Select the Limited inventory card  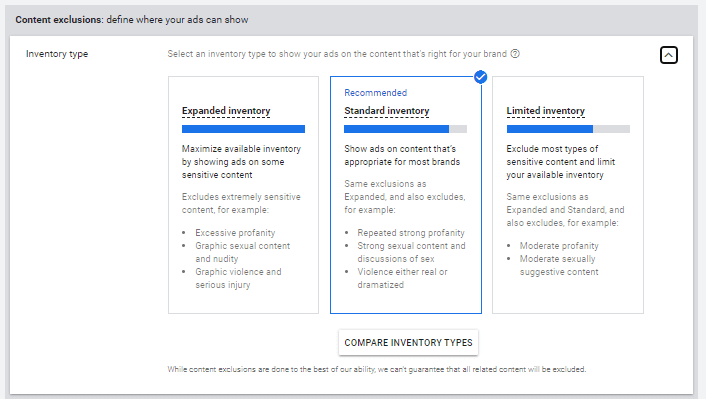pos(568,195)
